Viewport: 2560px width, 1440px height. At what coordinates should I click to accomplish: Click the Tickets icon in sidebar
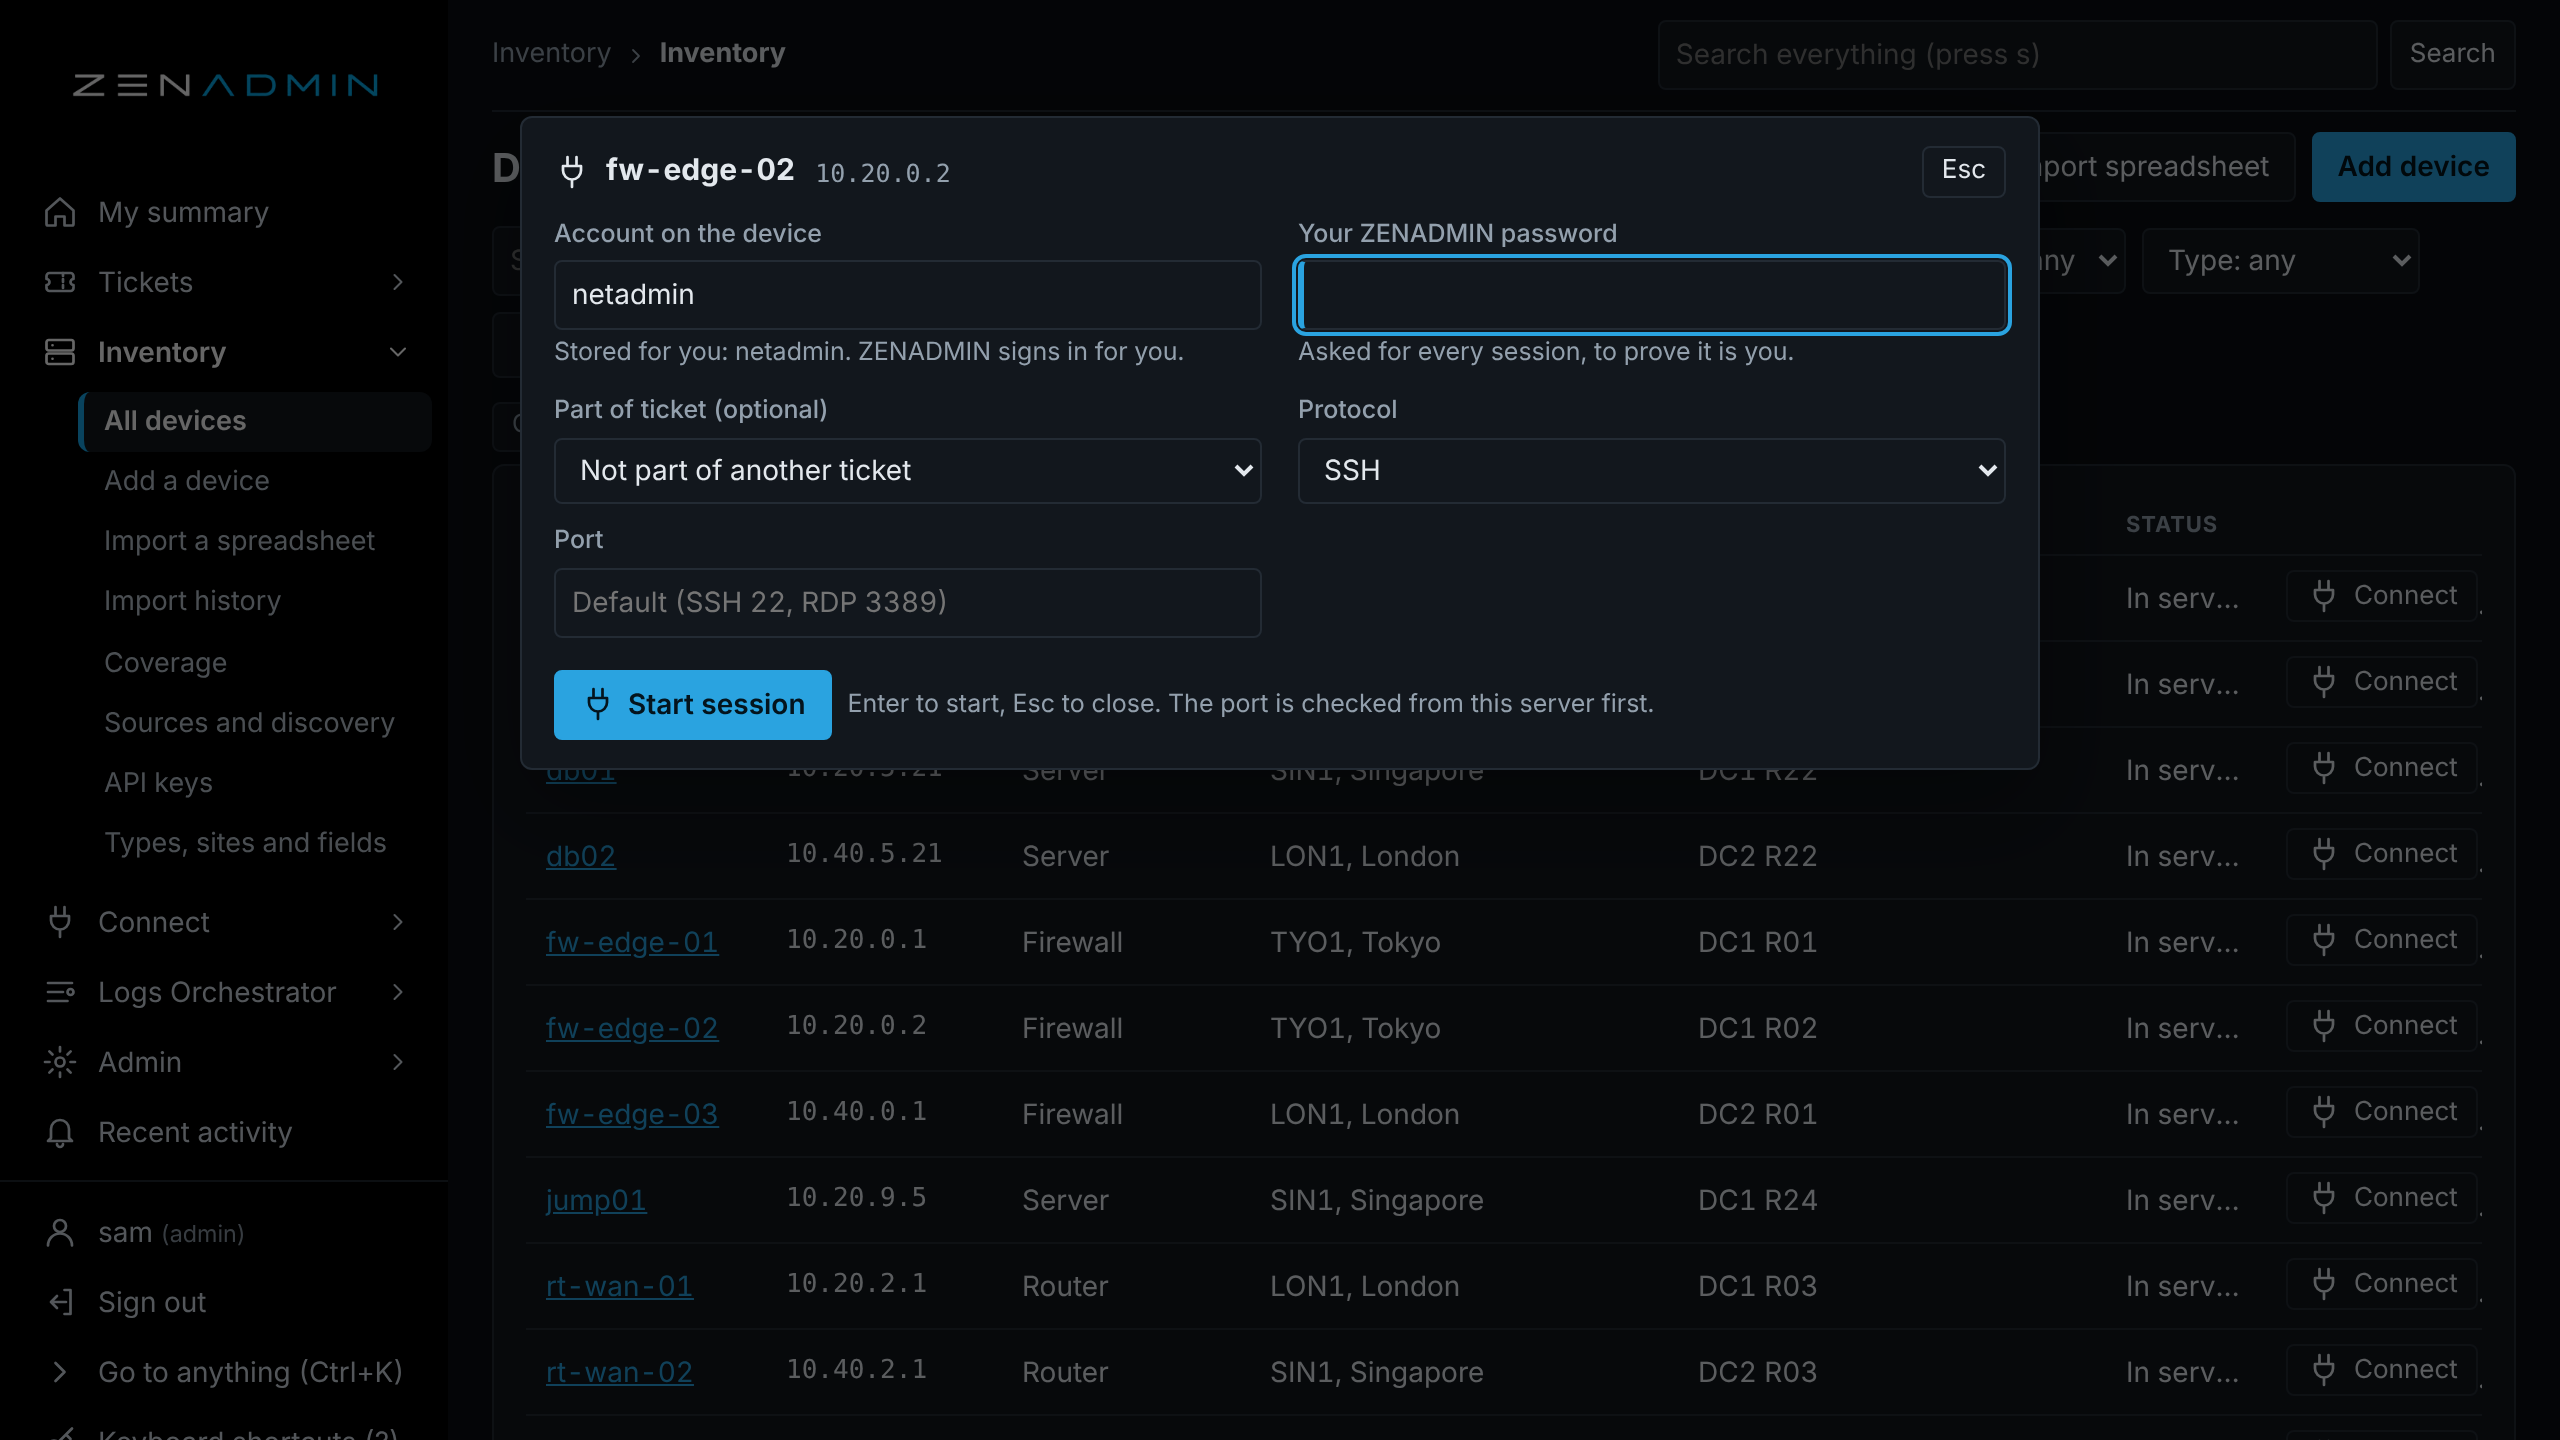coord(60,282)
